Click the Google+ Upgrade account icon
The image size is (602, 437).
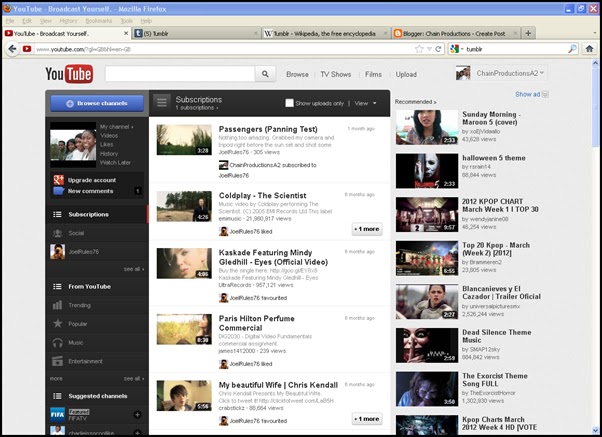pos(59,180)
